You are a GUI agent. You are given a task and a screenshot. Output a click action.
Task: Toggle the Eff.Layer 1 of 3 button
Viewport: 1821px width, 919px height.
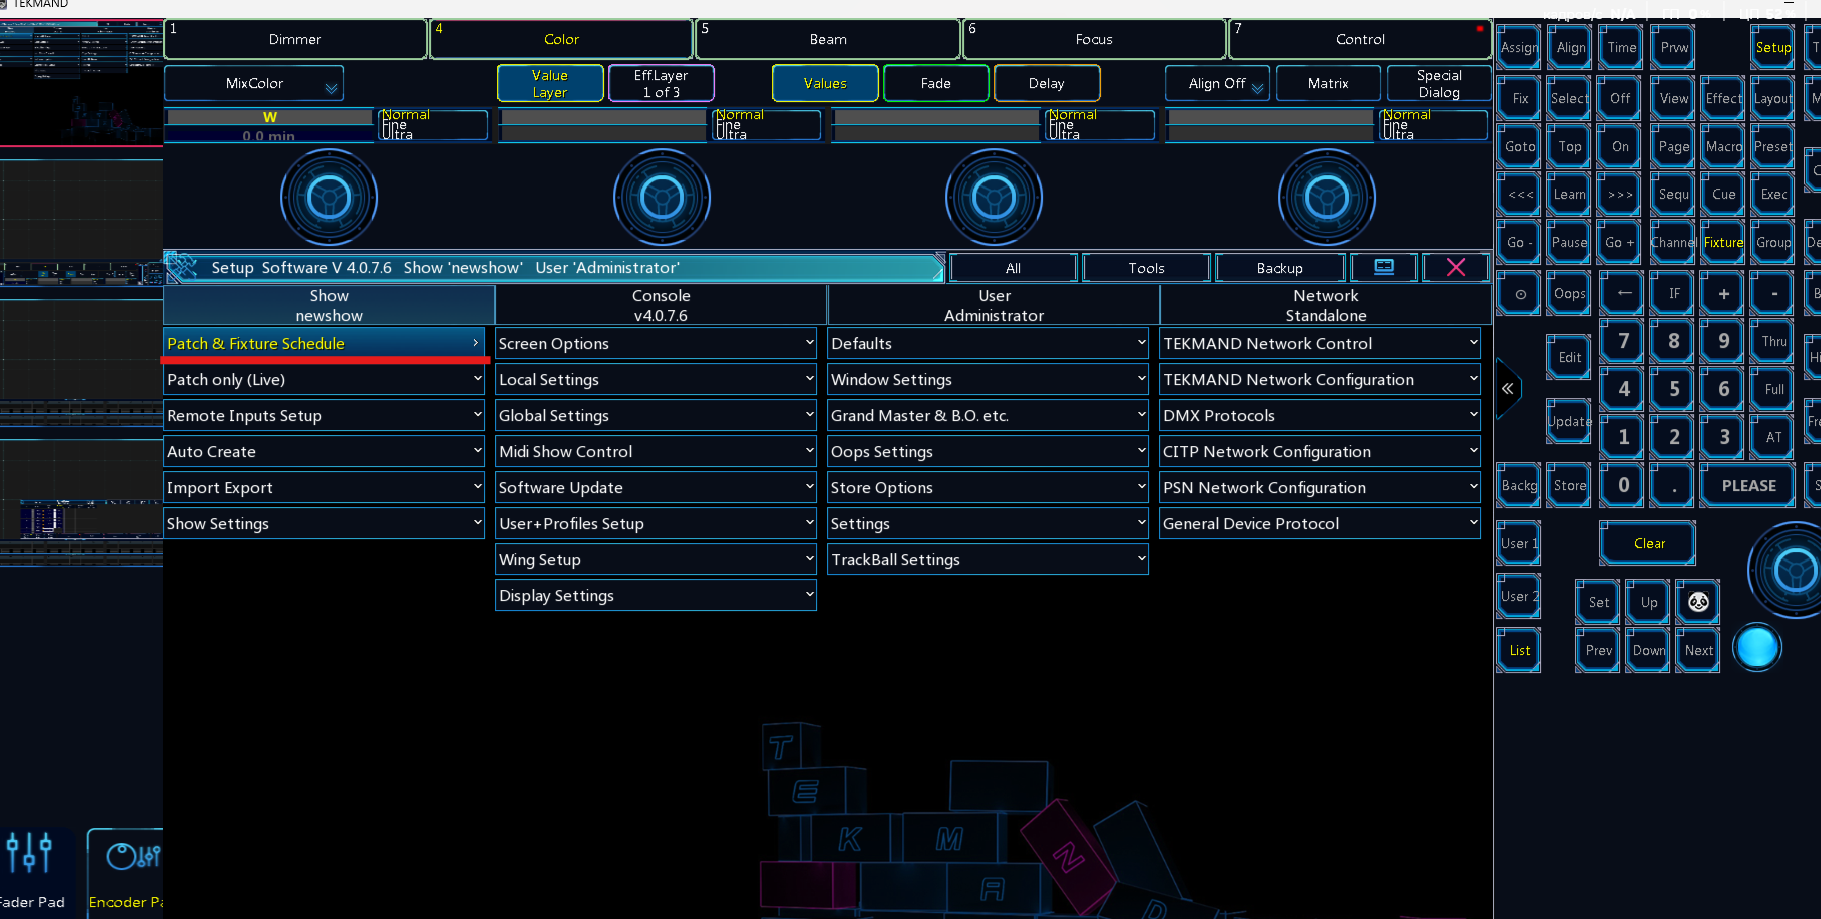[x=661, y=83]
